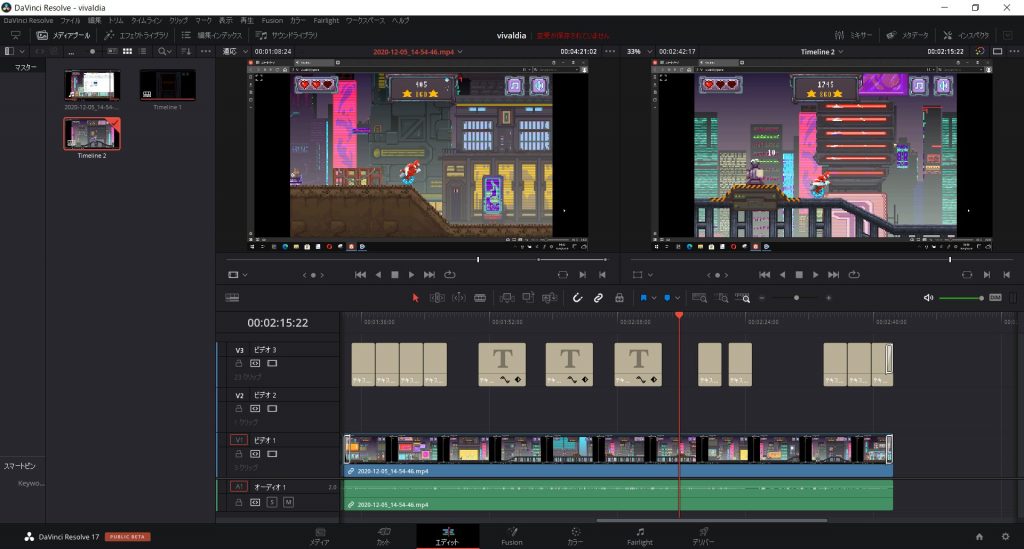Toggle the DIM audio button
This screenshot has width=1024, height=549.
click(995, 298)
